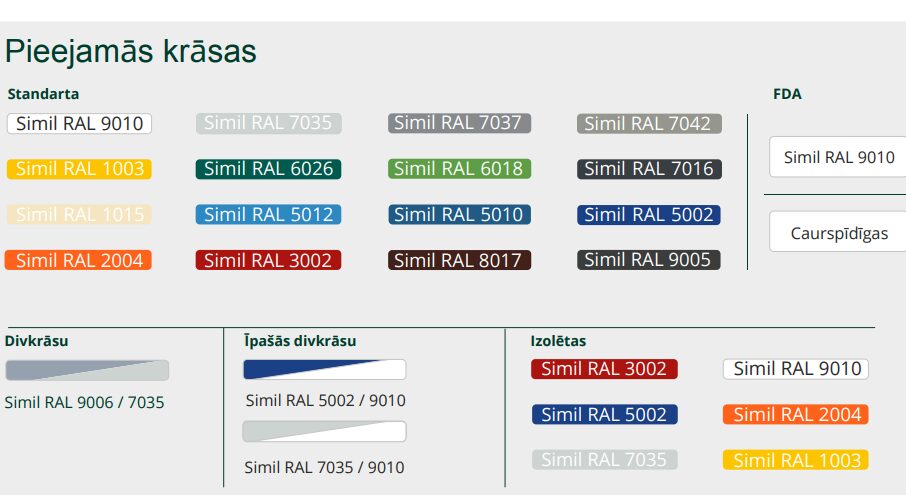Pick the Simil RAL 5010 blue swatch
This screenshot has height=495, width=906.
(x=458, y=214)
